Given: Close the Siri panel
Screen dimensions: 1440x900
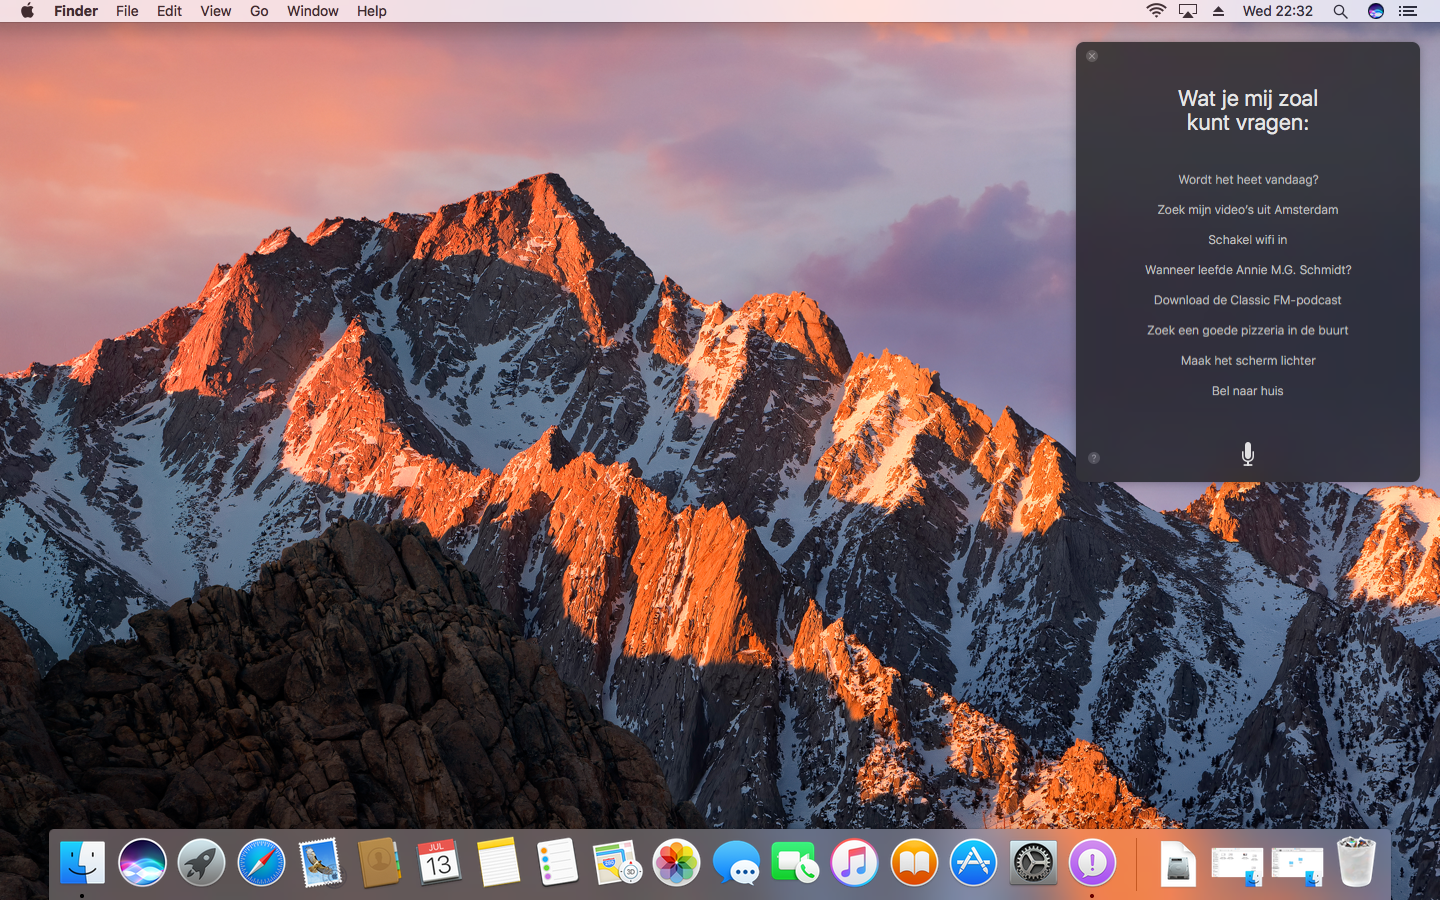Looking at the screenshot, I should 1092,56.
